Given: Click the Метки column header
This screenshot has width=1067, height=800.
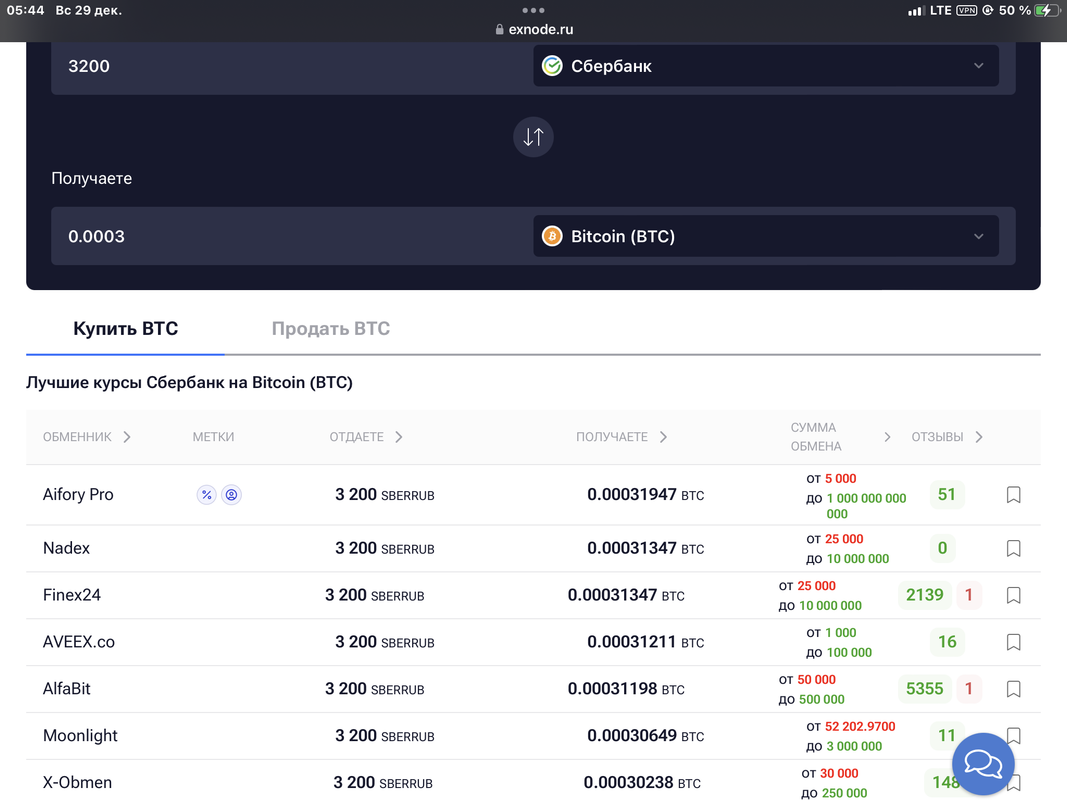Looking at the screenshot, I should (213, 437).
